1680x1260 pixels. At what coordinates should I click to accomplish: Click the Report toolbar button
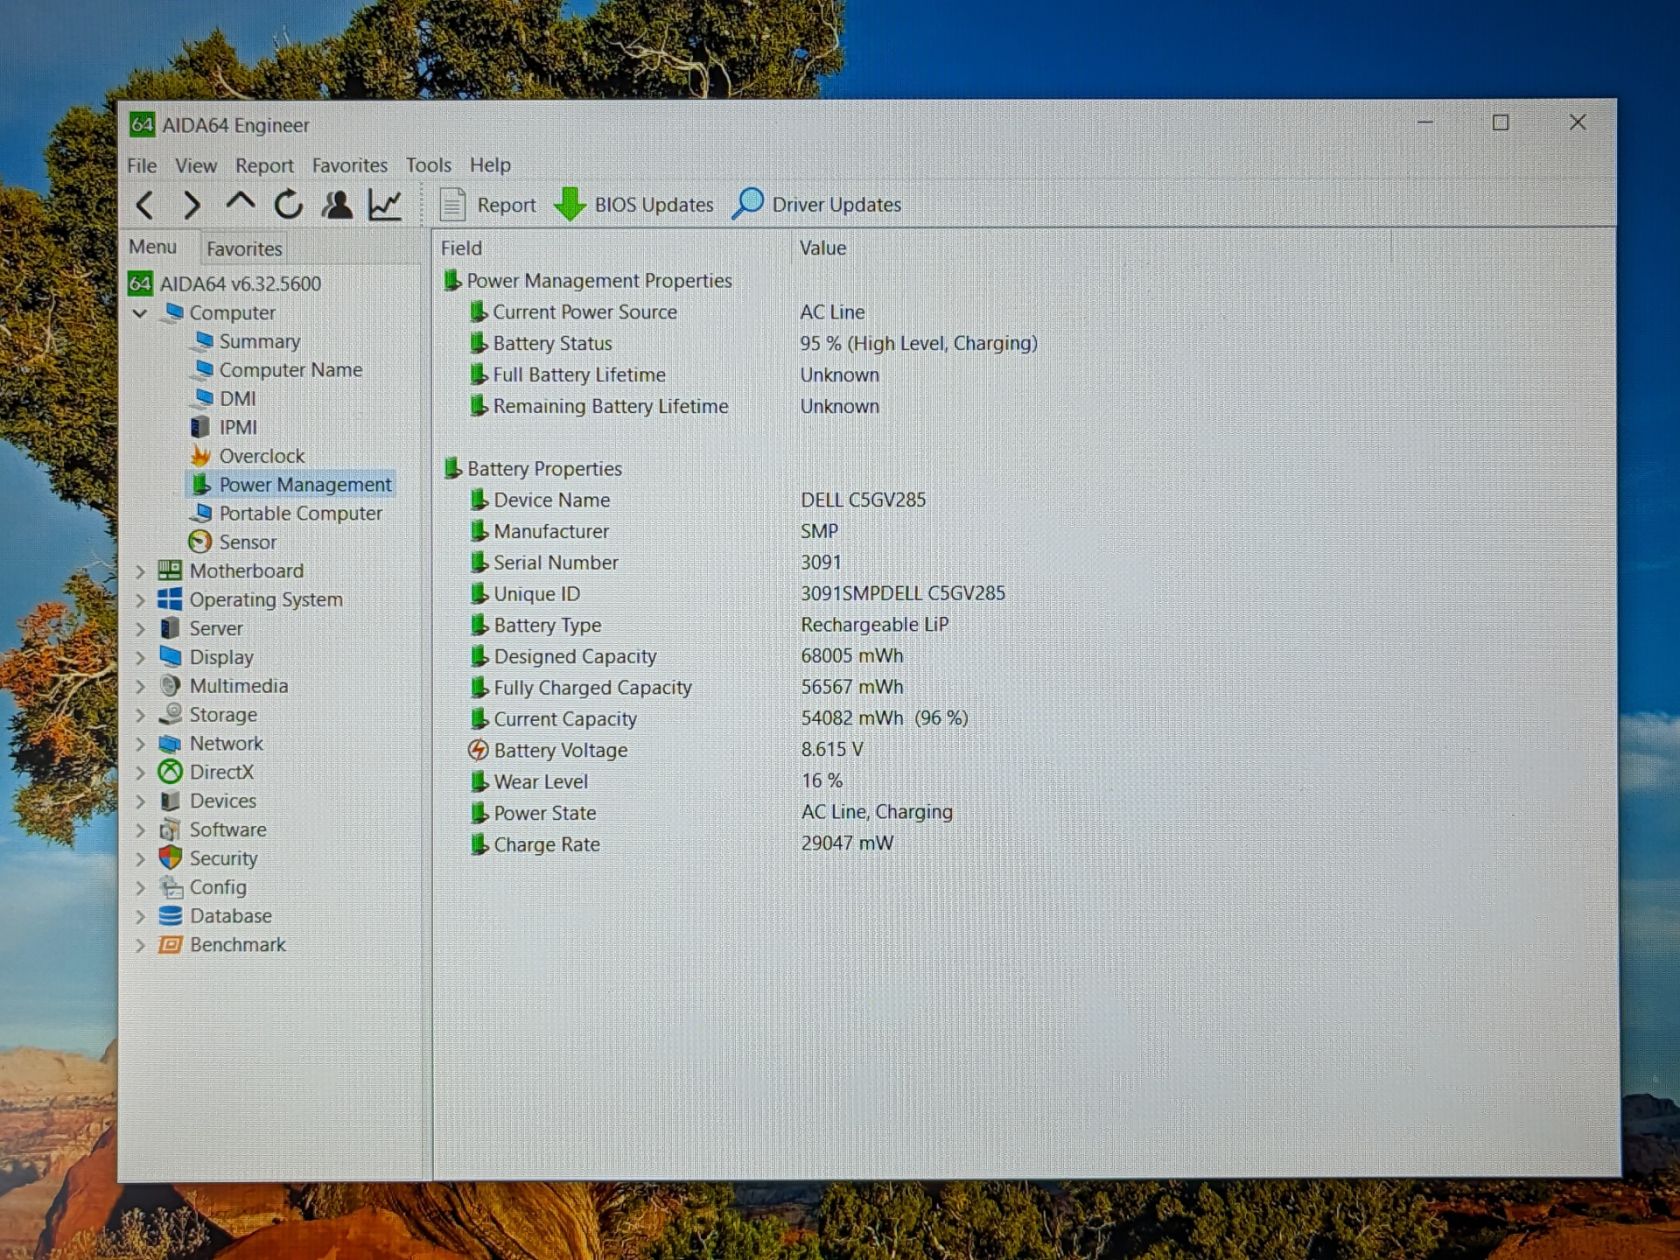(x=488, y=204)
